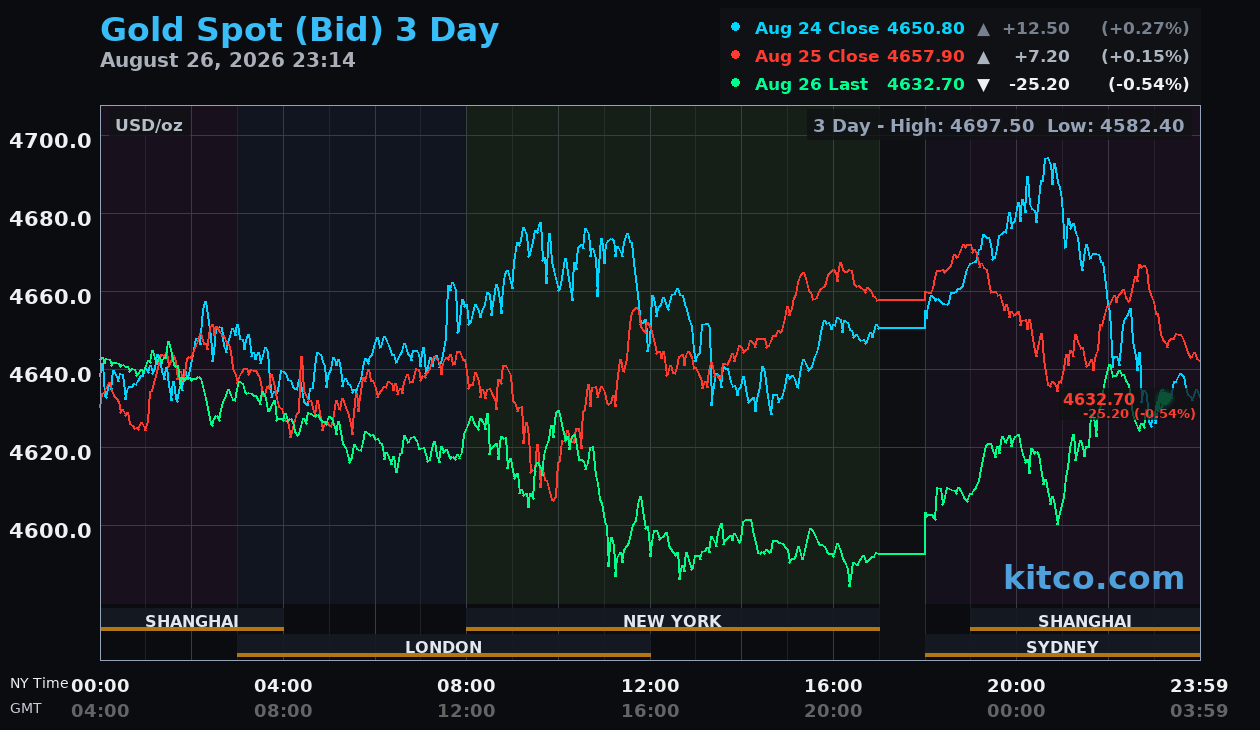
Task: Click the kitco.com logo
Action: pos(1094,578)
